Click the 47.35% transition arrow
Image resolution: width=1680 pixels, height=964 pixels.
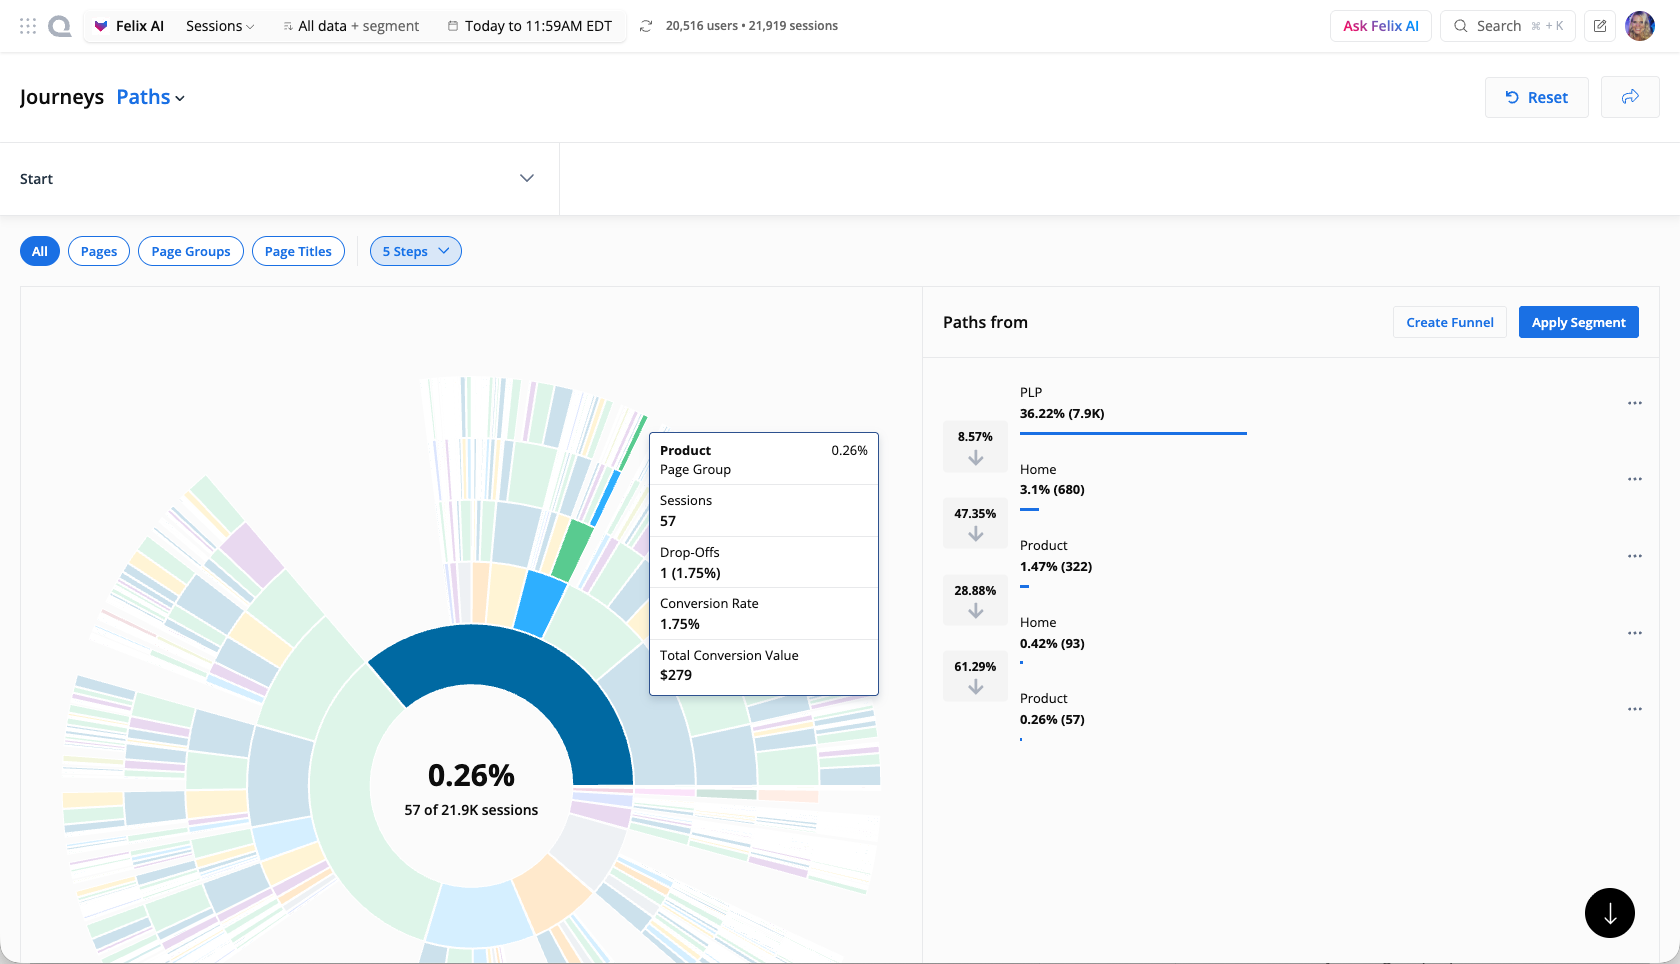pyautogui.click(x=975, y=523)
